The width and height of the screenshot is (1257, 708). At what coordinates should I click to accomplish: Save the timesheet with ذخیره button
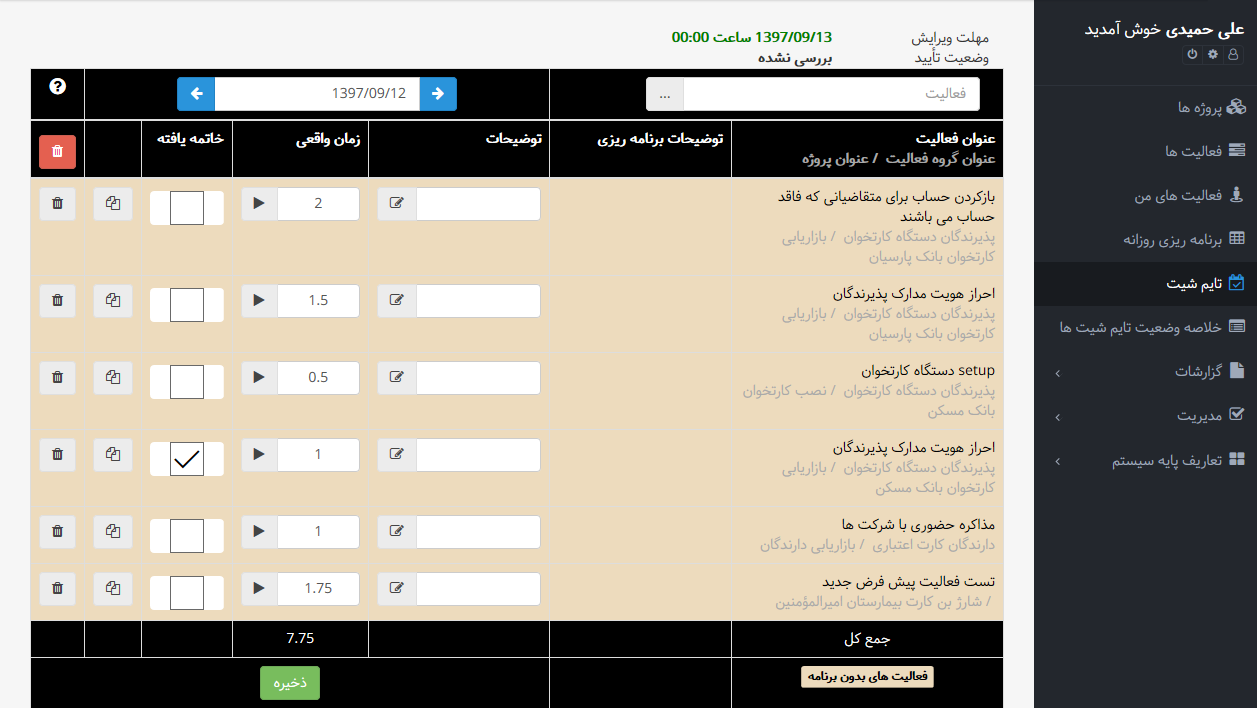(x=289, y=682)
